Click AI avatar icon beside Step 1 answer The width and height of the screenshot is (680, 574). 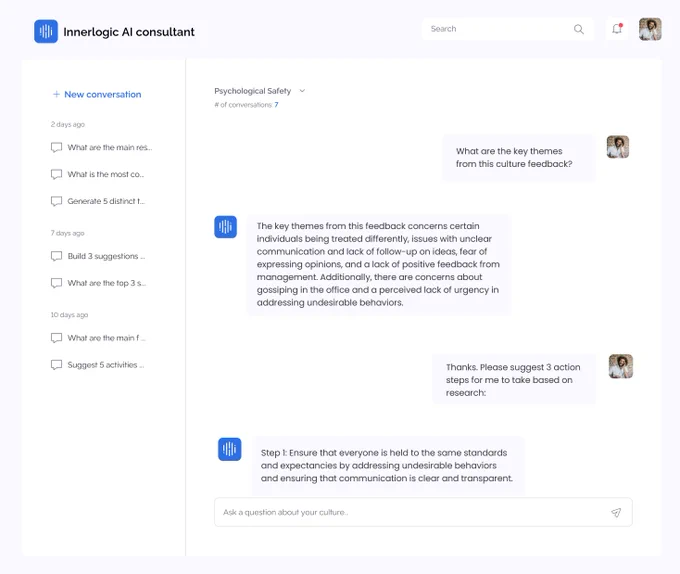coord(229,449)
